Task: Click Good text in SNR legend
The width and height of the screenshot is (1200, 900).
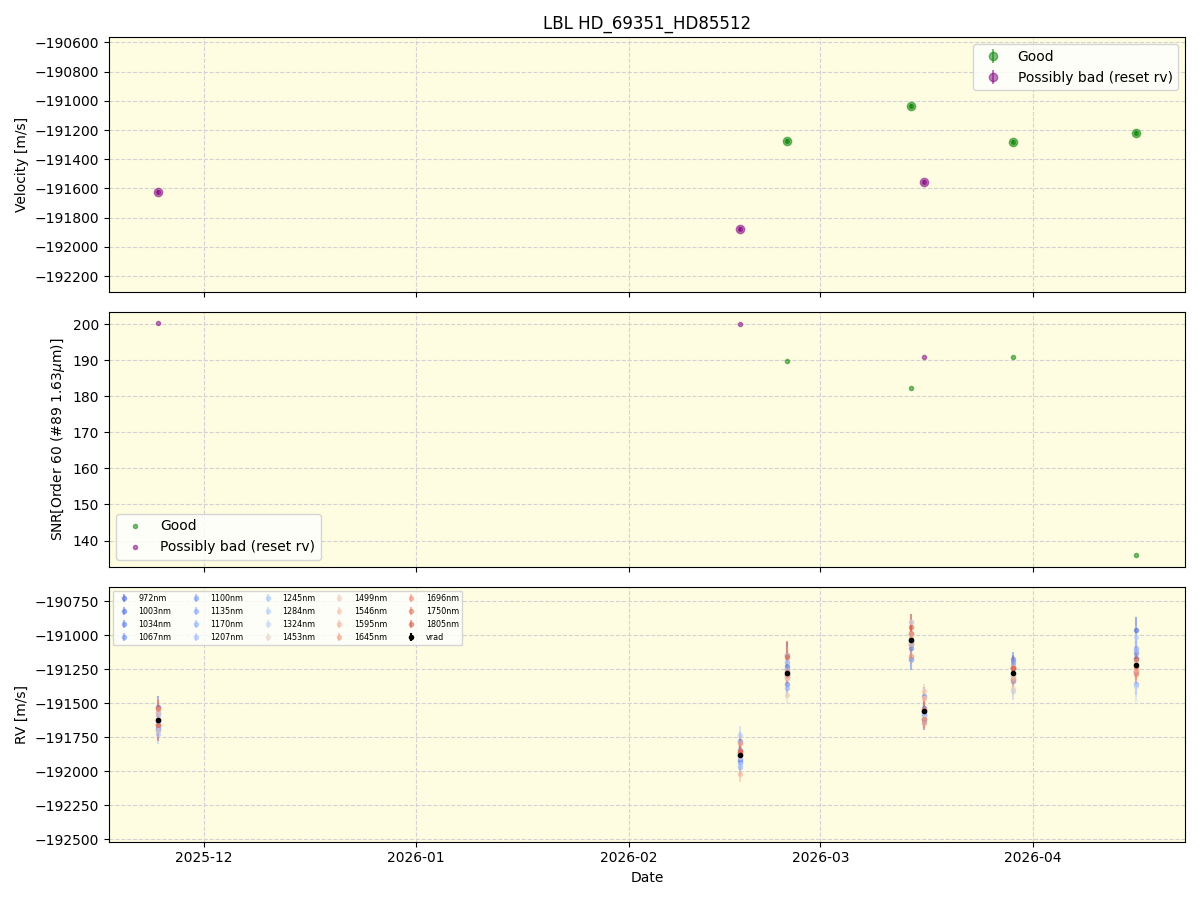Action: click(178, 526)
